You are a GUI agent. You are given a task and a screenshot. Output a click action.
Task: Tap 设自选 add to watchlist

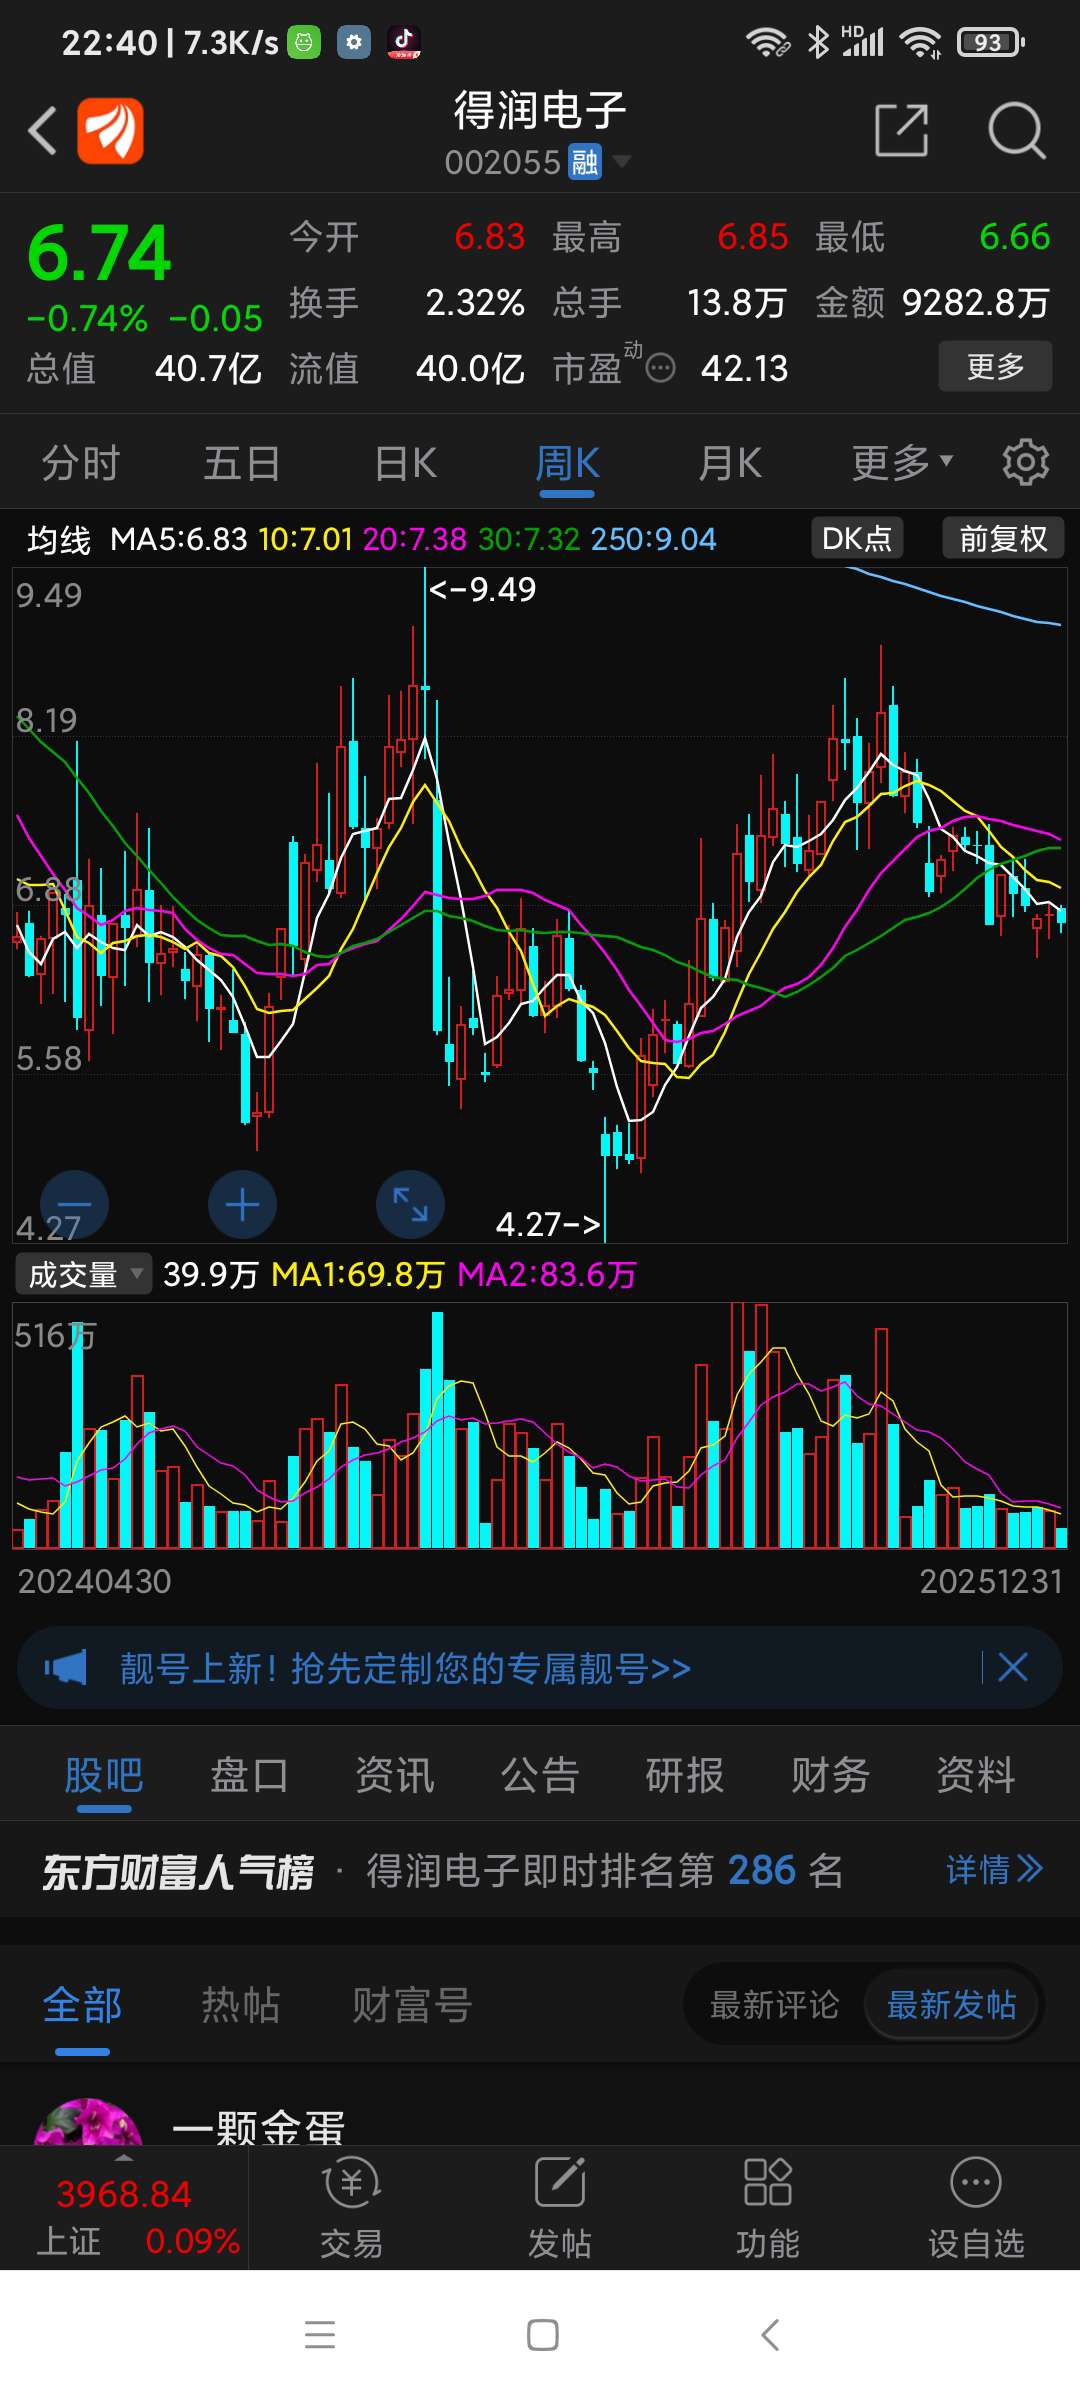[976, 2208]
